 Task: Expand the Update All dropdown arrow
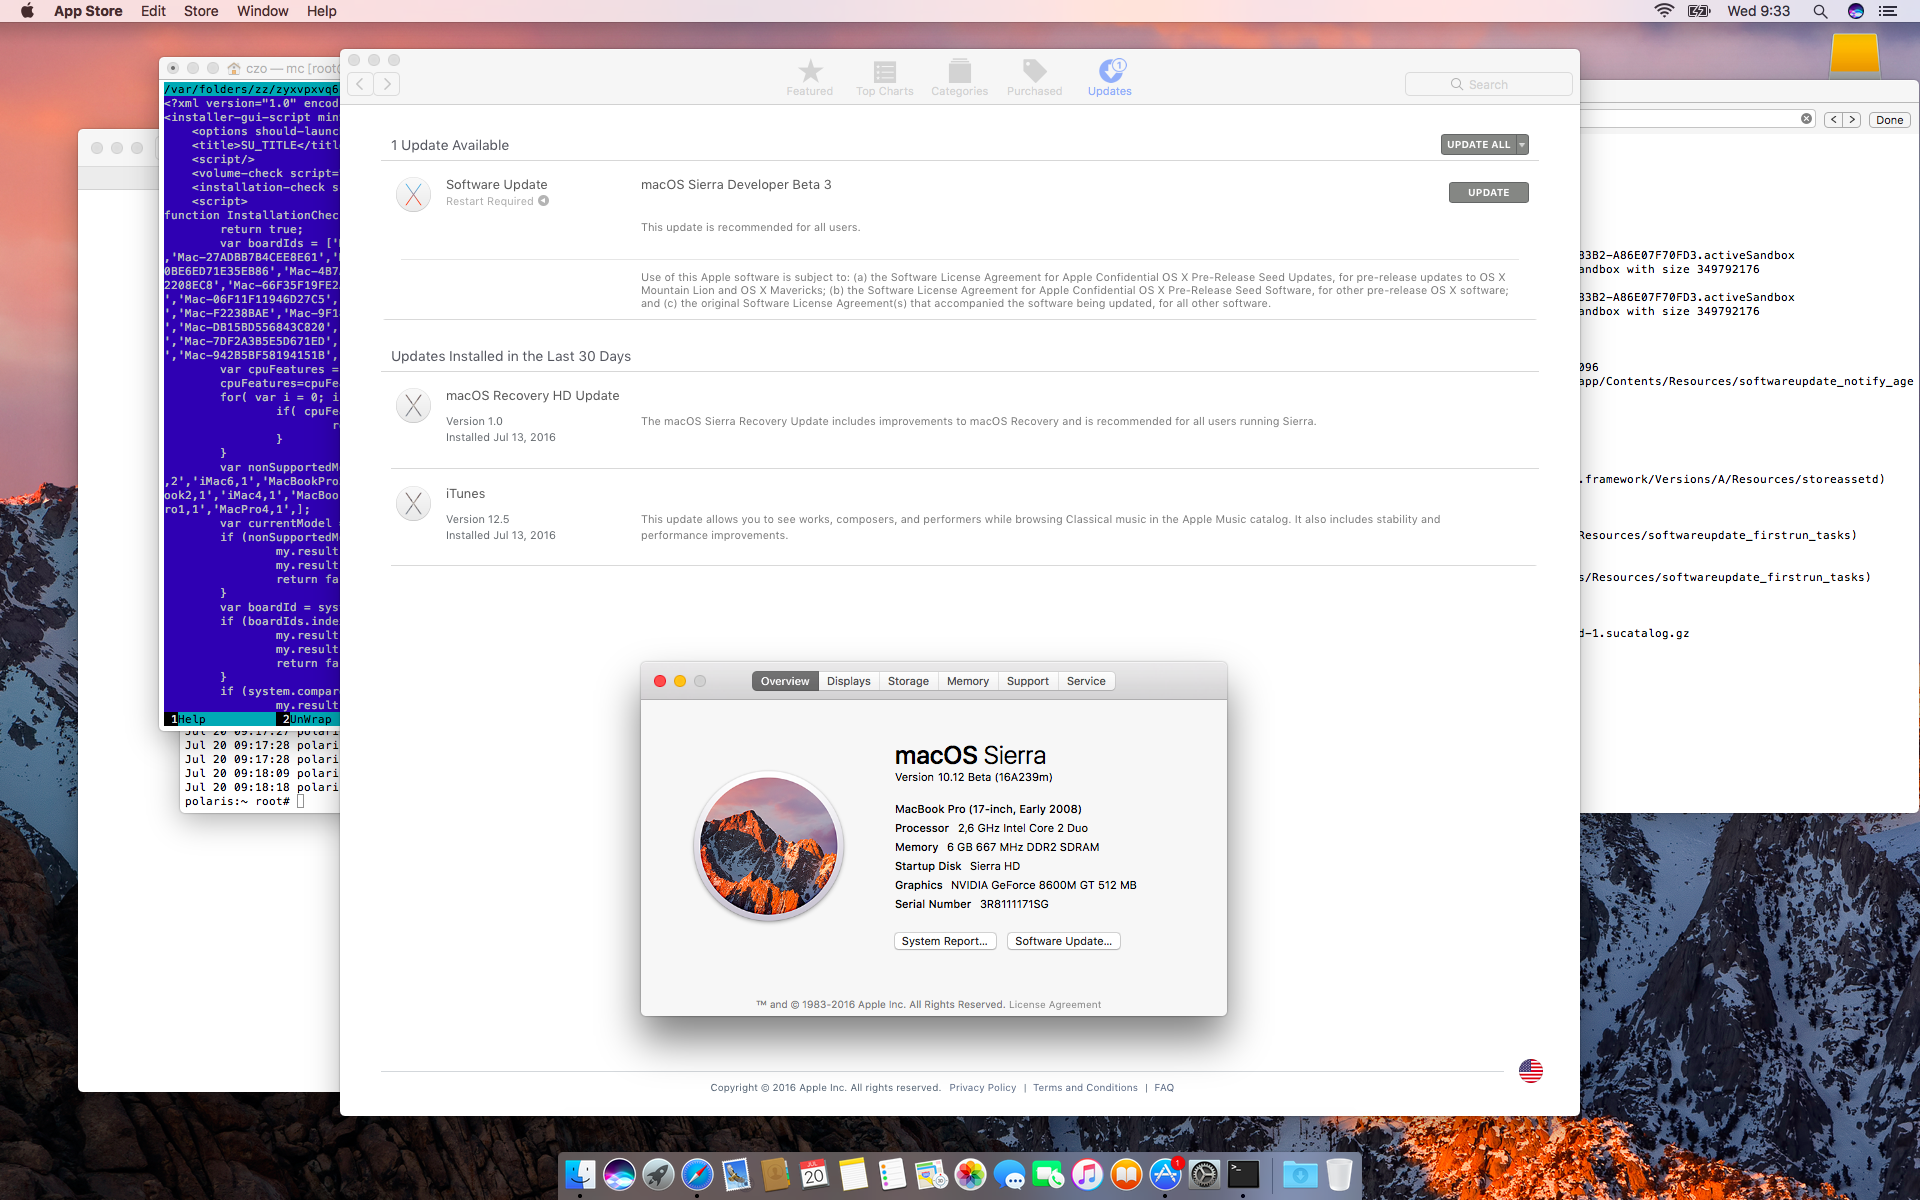1523,145
